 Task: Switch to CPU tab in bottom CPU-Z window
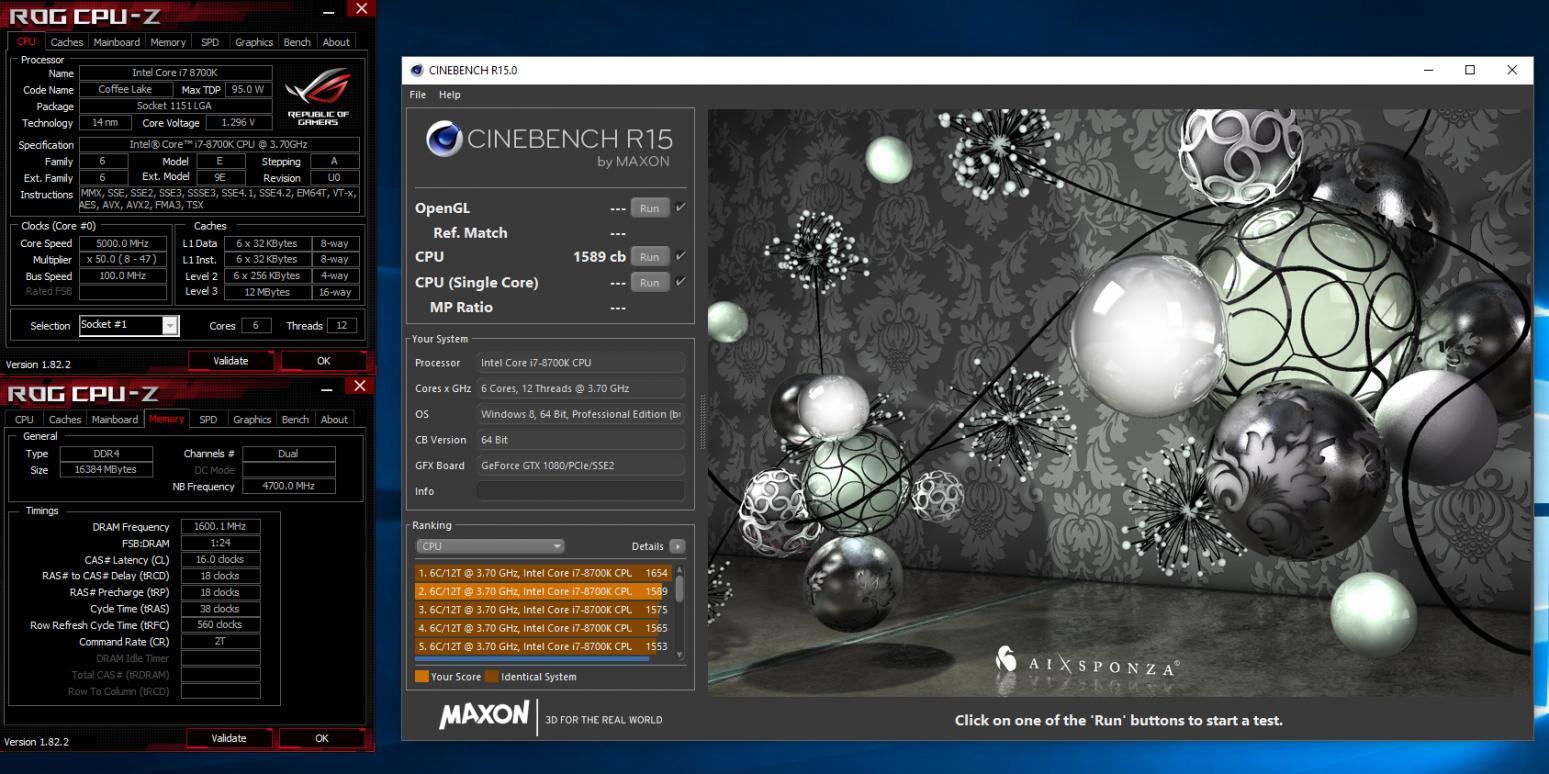click(24, 419)
